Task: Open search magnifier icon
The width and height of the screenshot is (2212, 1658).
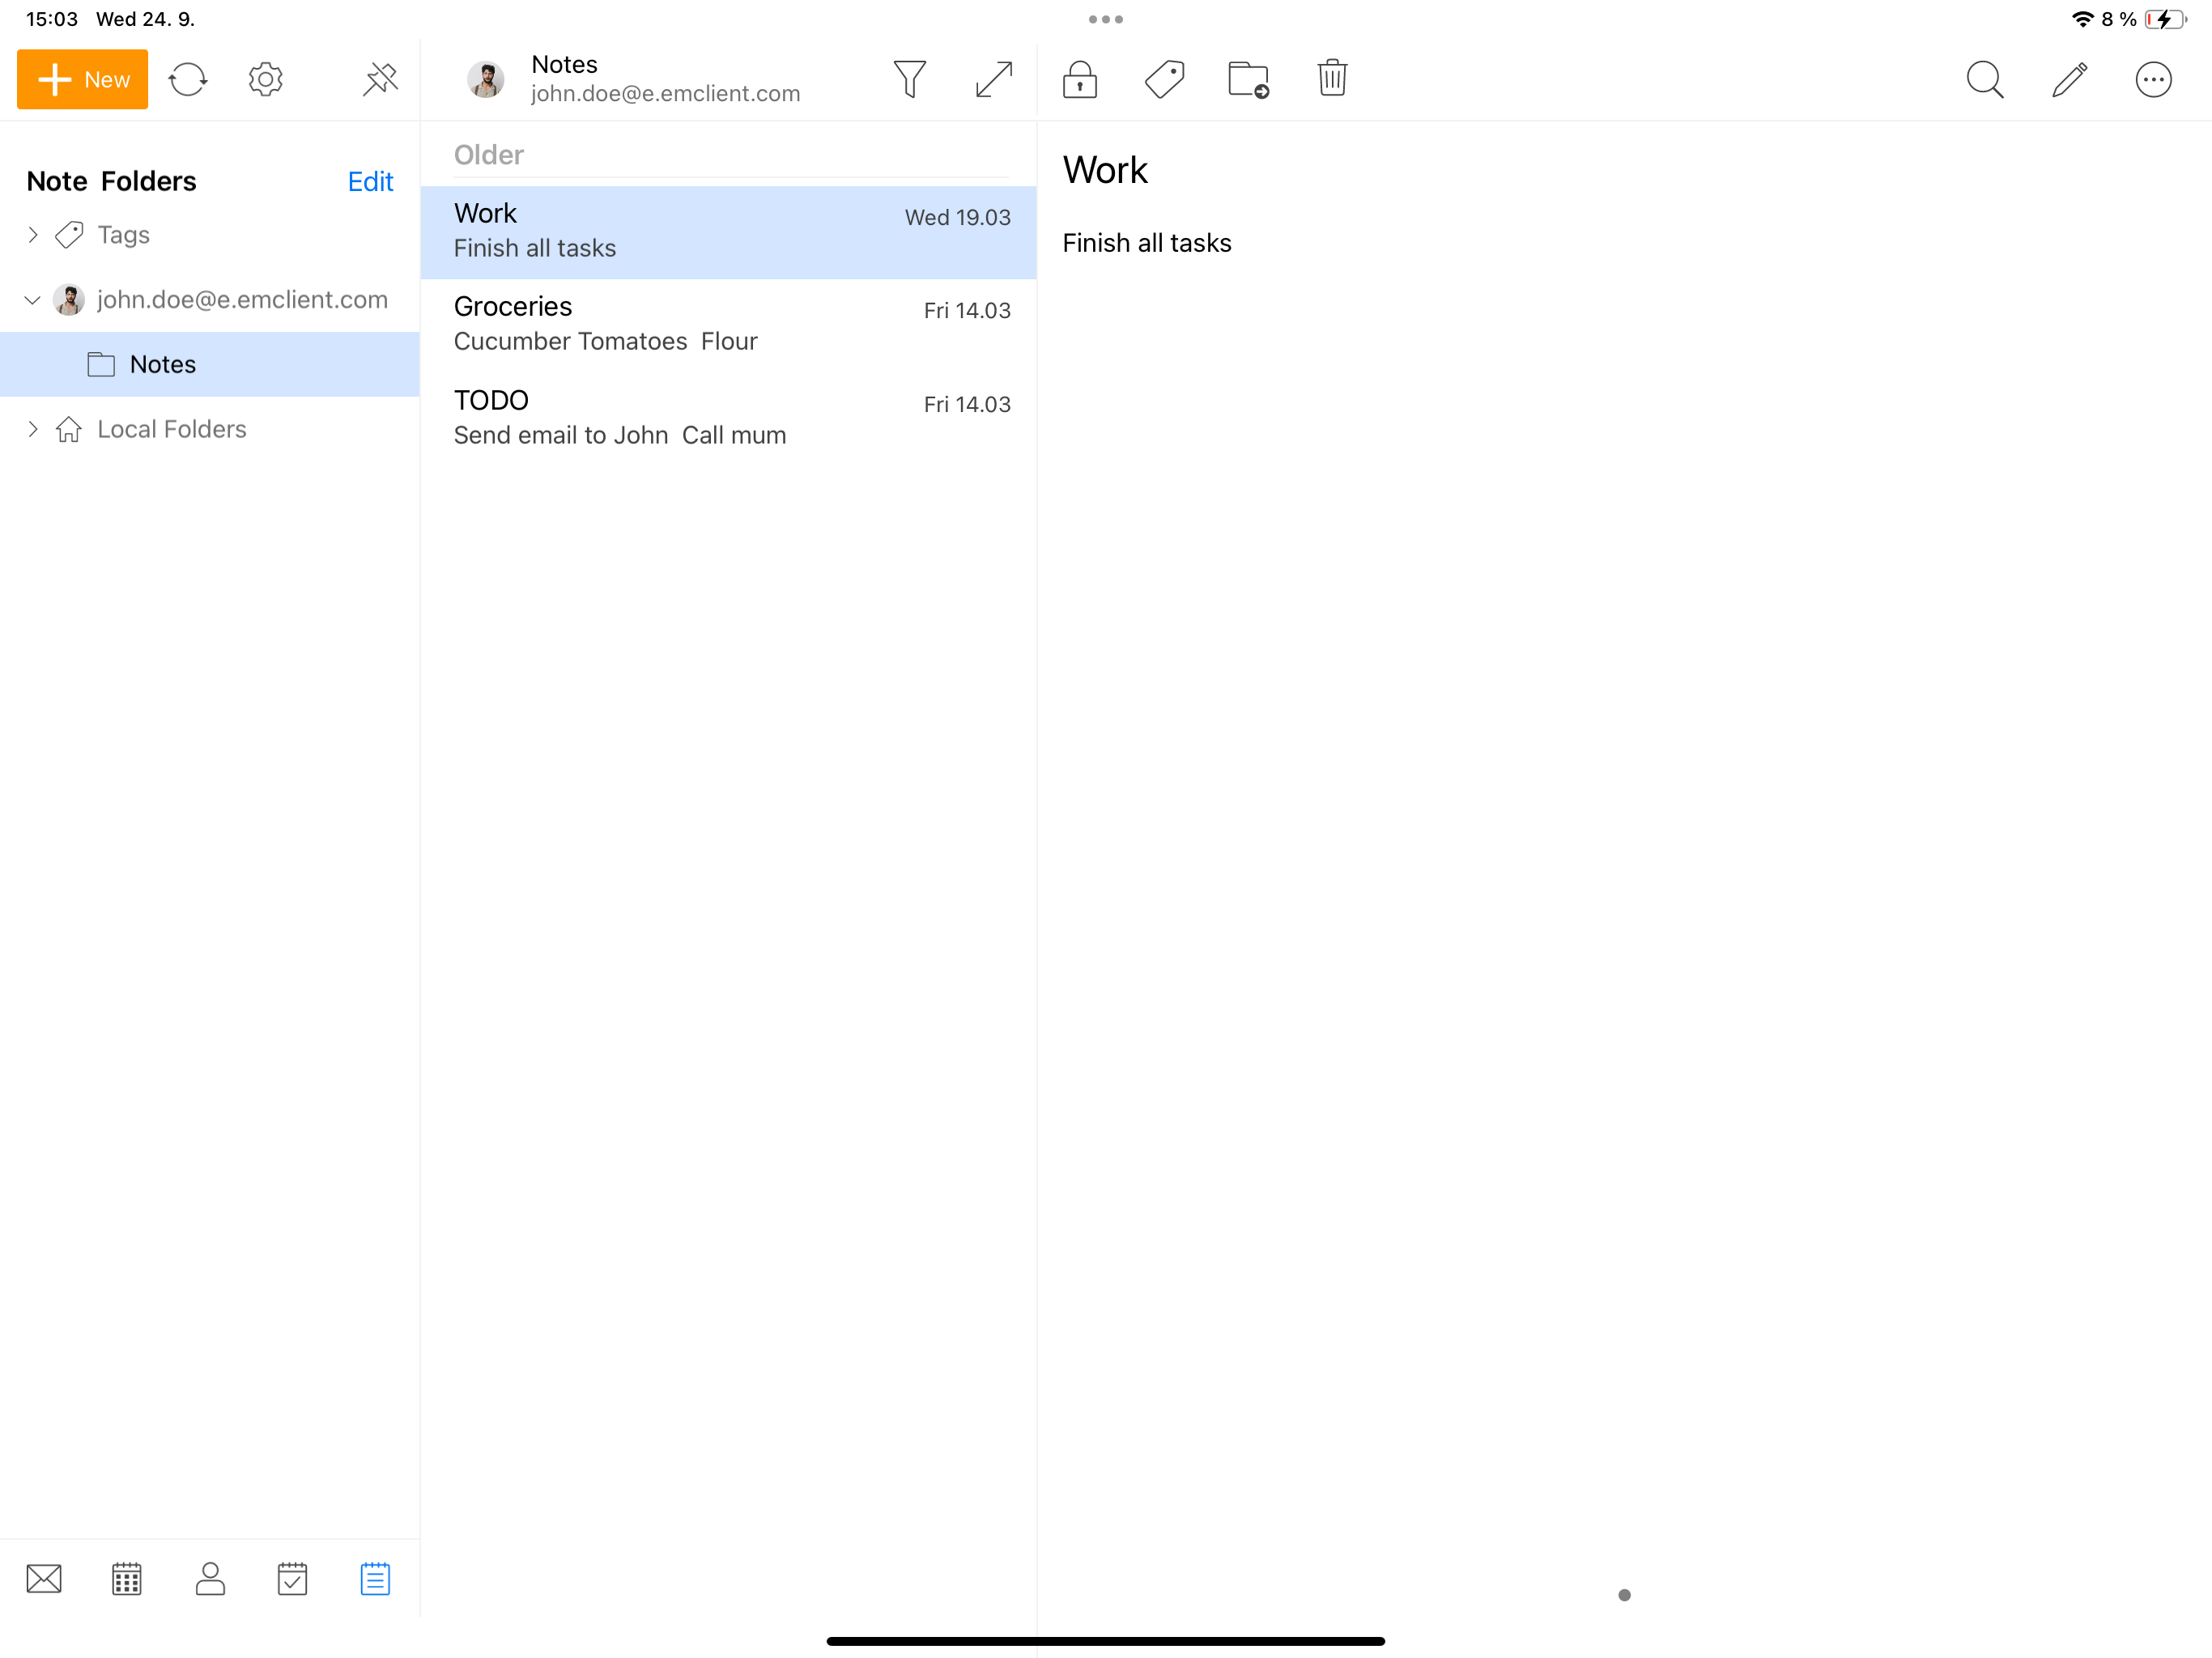Action: 1984,79
